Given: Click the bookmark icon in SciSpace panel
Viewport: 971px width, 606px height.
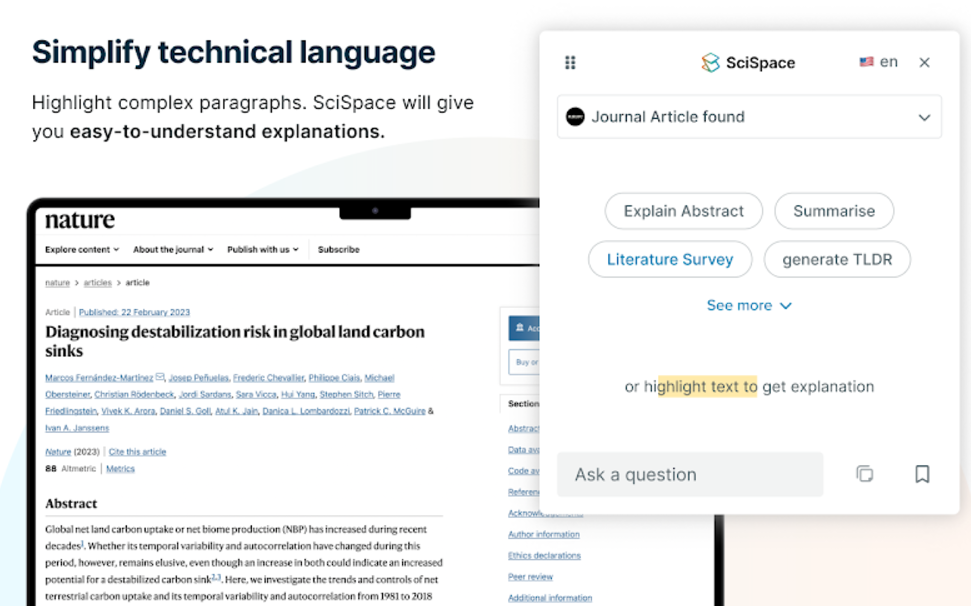Looking at the screenshot, I should point(922,474).
